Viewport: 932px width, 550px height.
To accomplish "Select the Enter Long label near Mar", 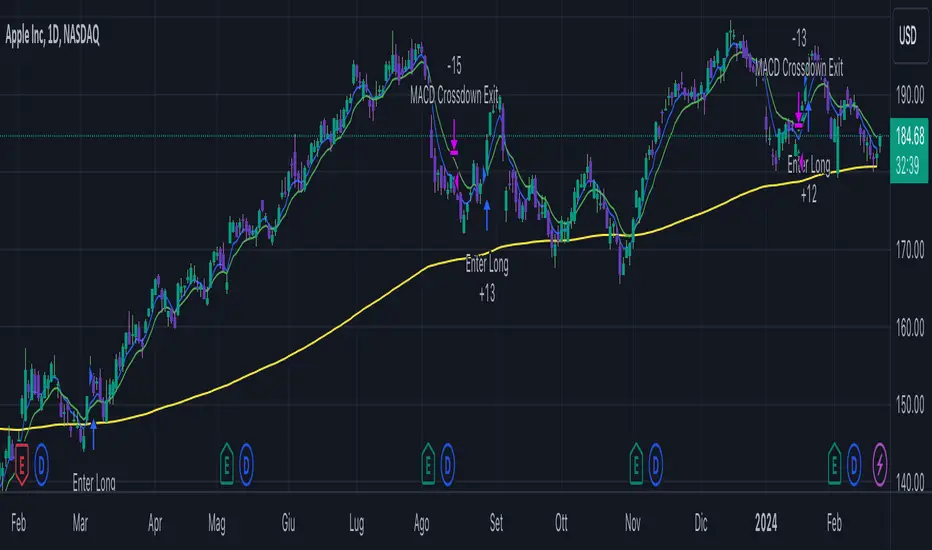I will point(94,482).
